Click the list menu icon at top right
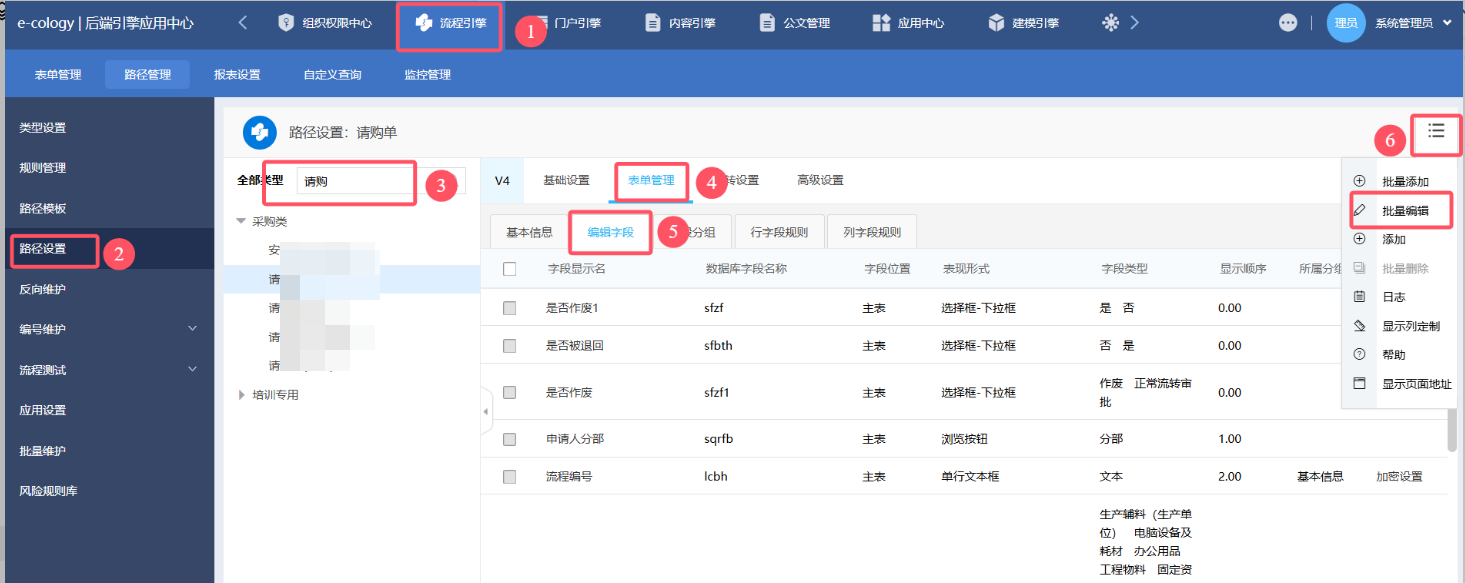1465x583 pixels. 1436,131
